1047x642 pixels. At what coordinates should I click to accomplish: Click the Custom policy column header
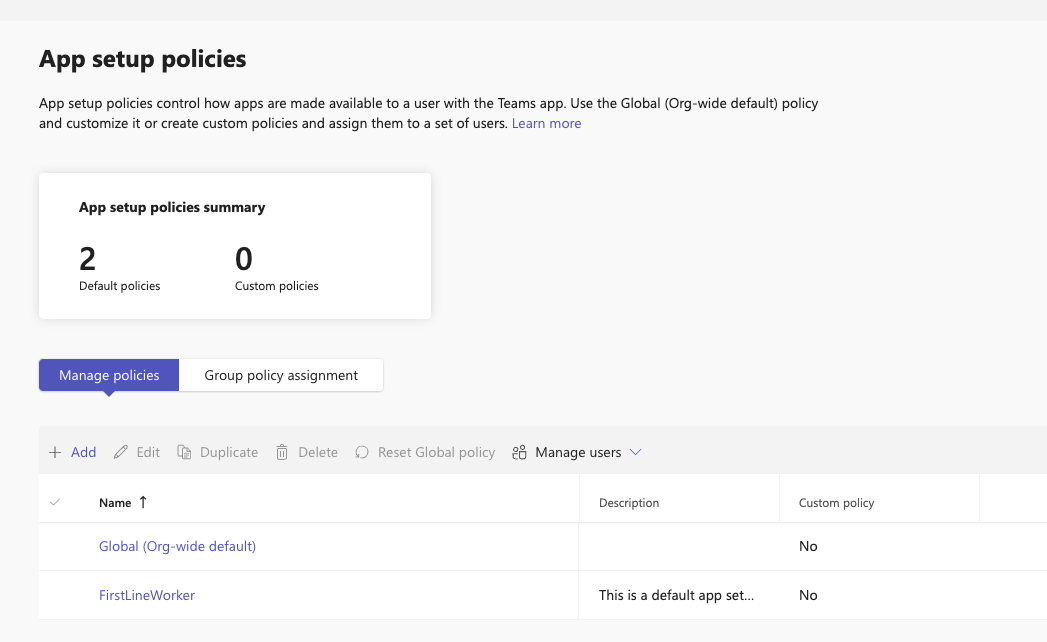836,503
